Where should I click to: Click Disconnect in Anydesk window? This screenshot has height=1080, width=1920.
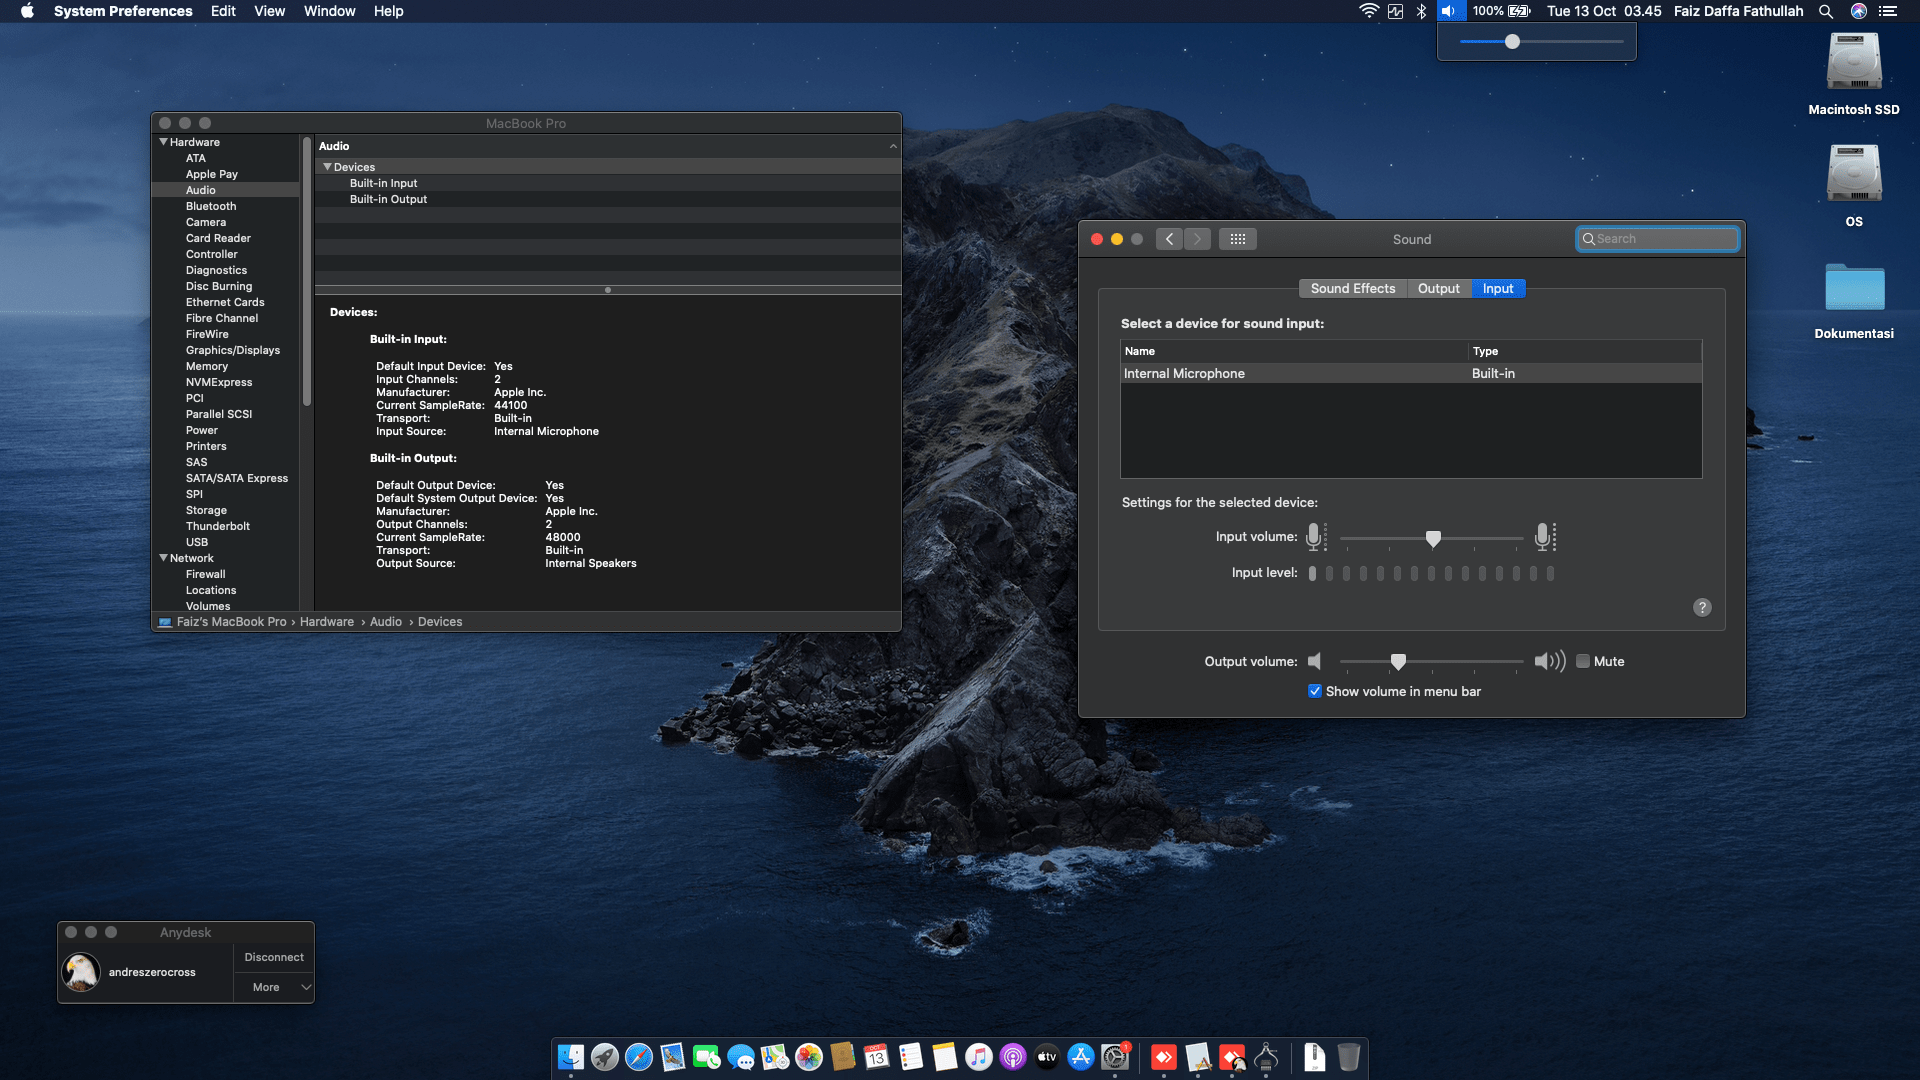point(274,957)
